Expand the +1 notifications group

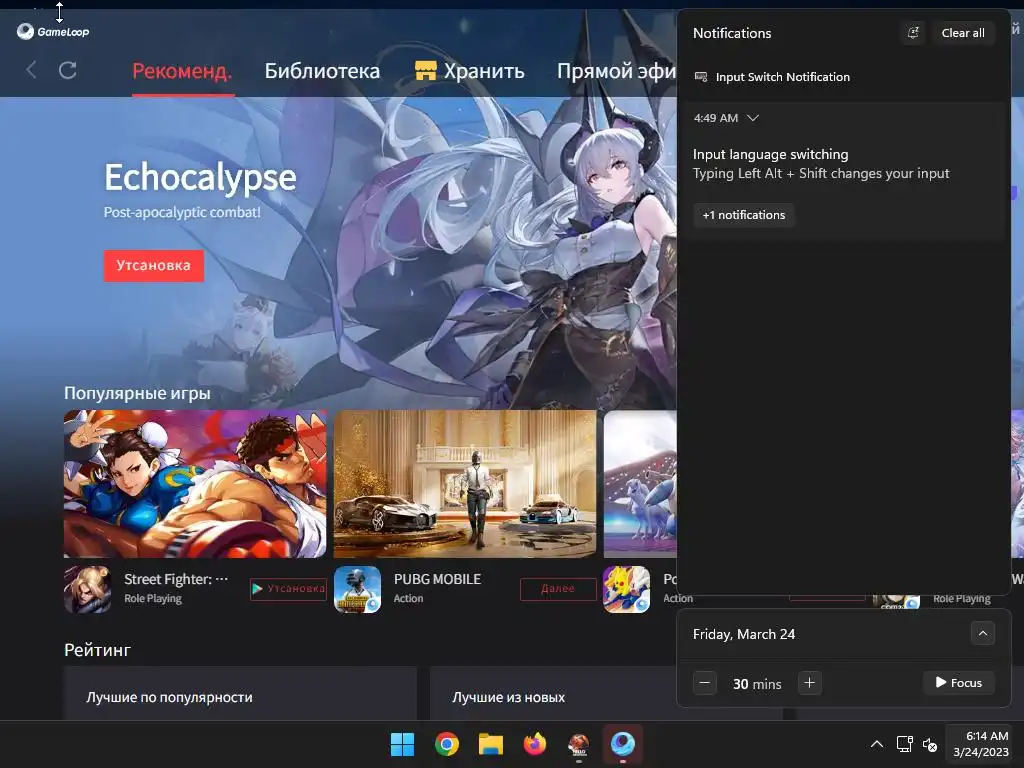(x=744, y=215)
